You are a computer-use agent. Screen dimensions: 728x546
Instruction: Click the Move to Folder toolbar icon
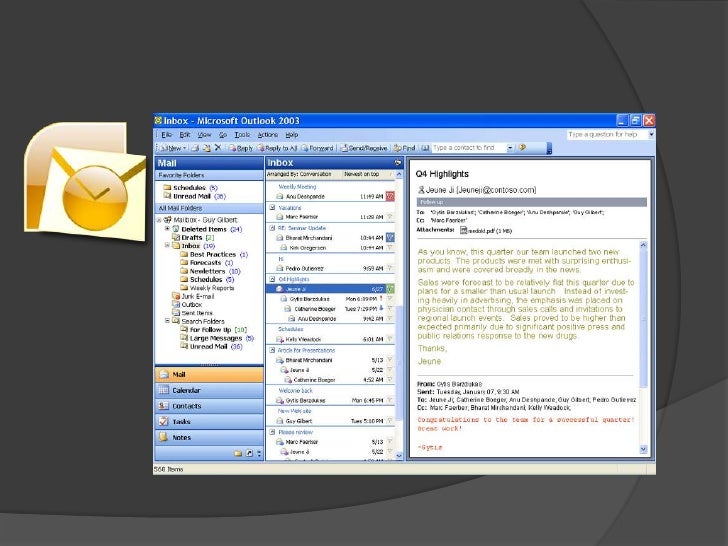pyautogui.click(x=207, y=148)
